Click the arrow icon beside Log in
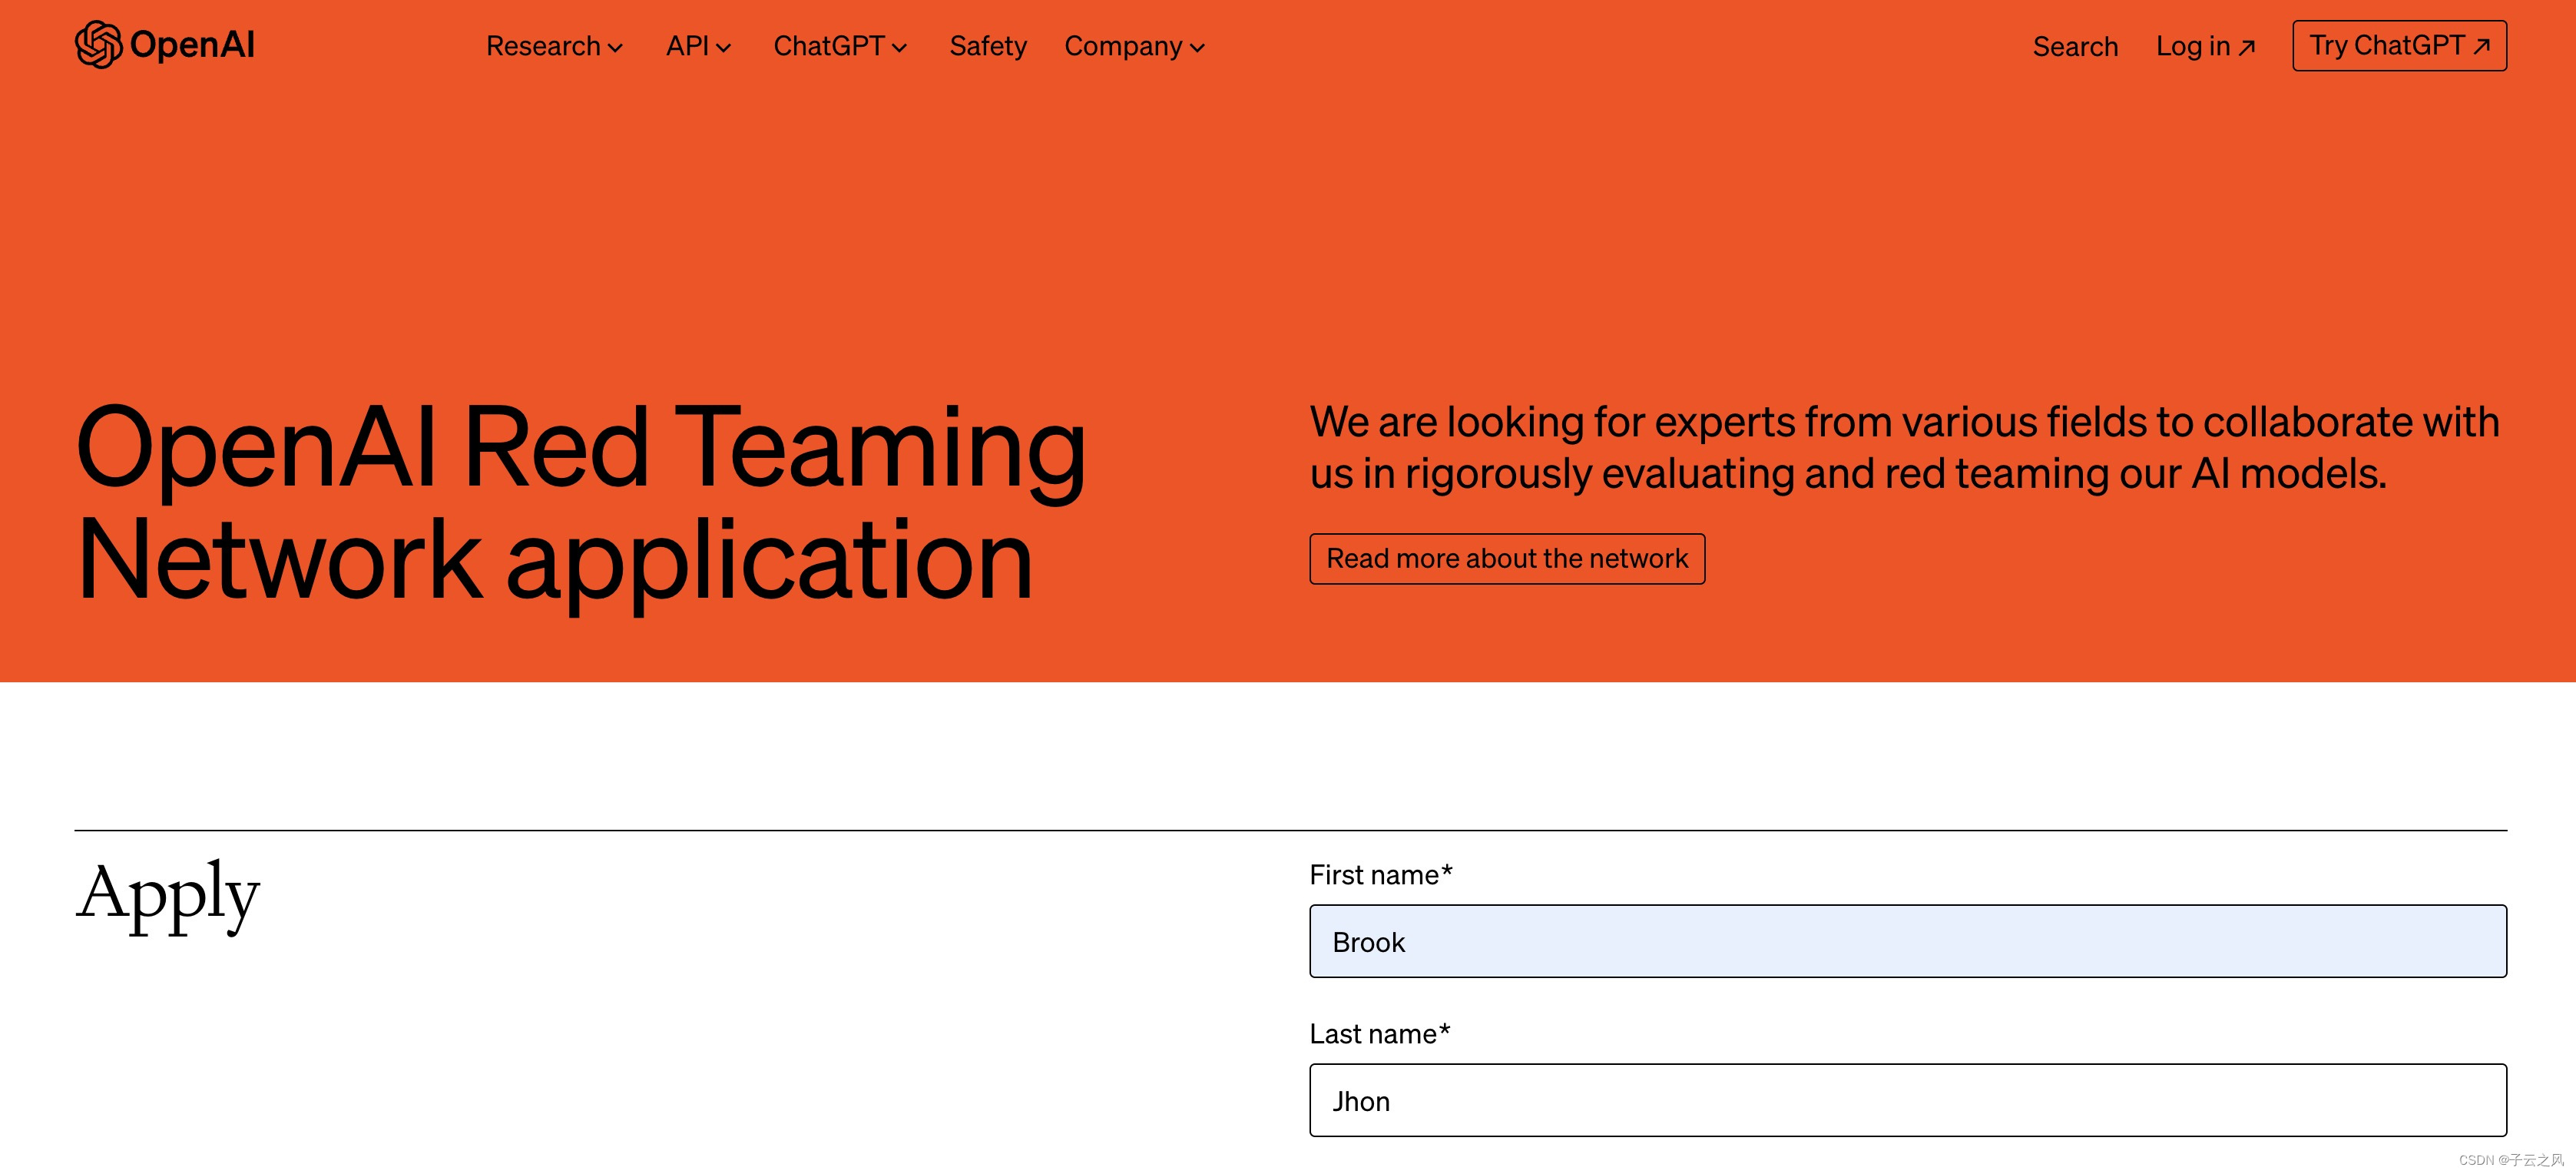Image resolution: width=2576 pixels, height=1174 pixels. (x=2246, y=47)
